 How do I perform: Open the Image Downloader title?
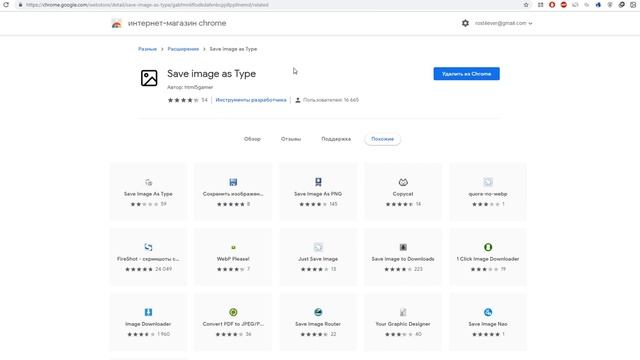148,324
